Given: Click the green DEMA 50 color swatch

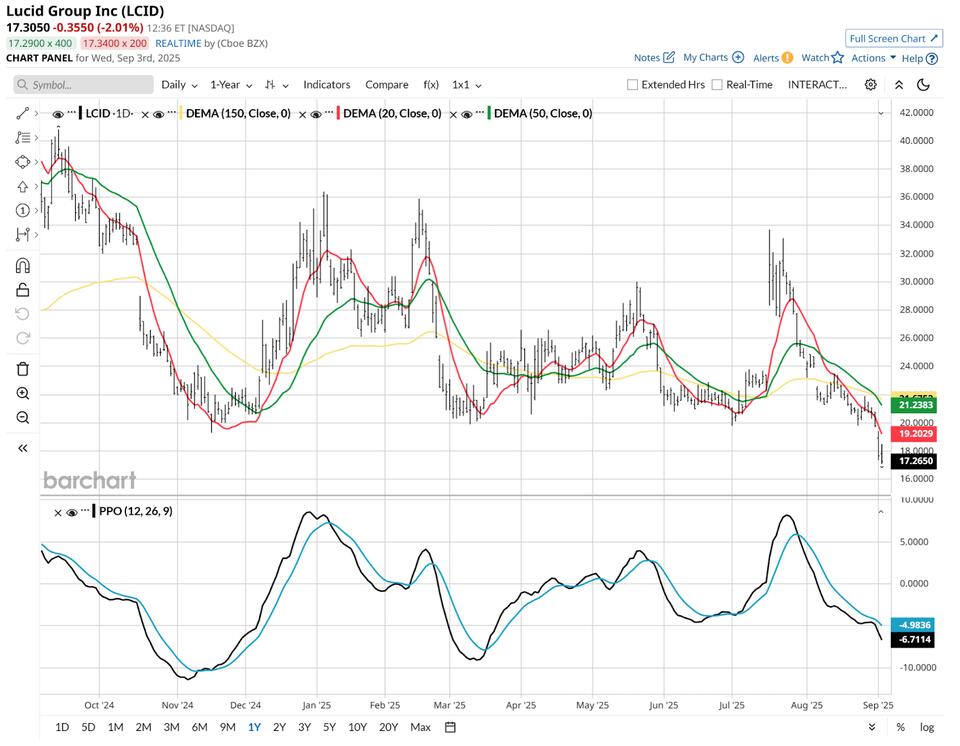Looking at the screenshot, I should (489, 113).
